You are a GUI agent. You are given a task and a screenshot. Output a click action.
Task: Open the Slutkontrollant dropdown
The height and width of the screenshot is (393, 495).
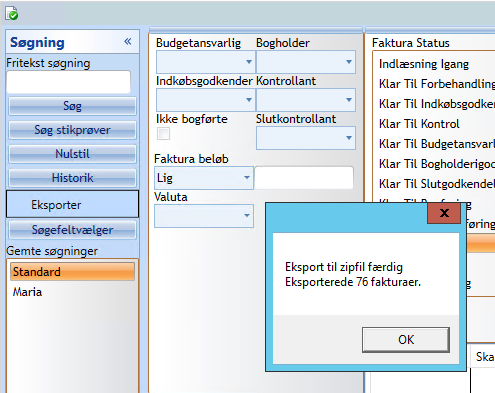point(305,138)
